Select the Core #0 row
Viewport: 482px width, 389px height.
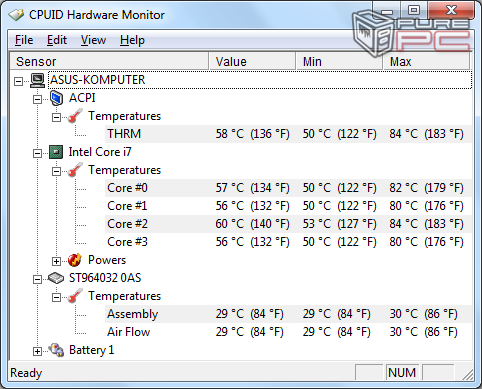[288, 188]
